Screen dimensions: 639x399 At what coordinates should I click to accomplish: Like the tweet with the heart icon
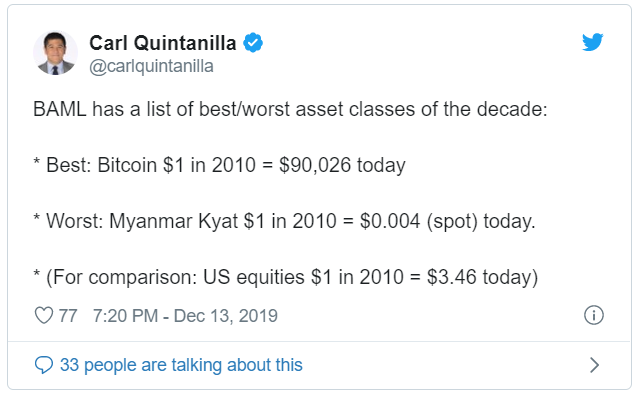[44, 315]
